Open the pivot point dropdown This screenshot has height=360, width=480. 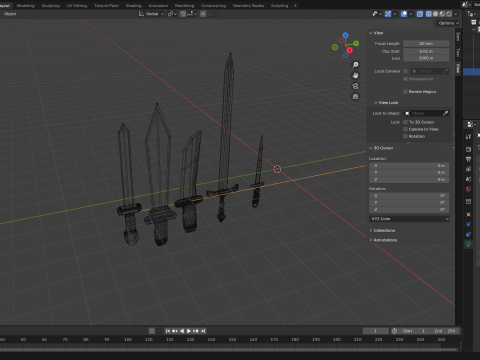(172, 14)
